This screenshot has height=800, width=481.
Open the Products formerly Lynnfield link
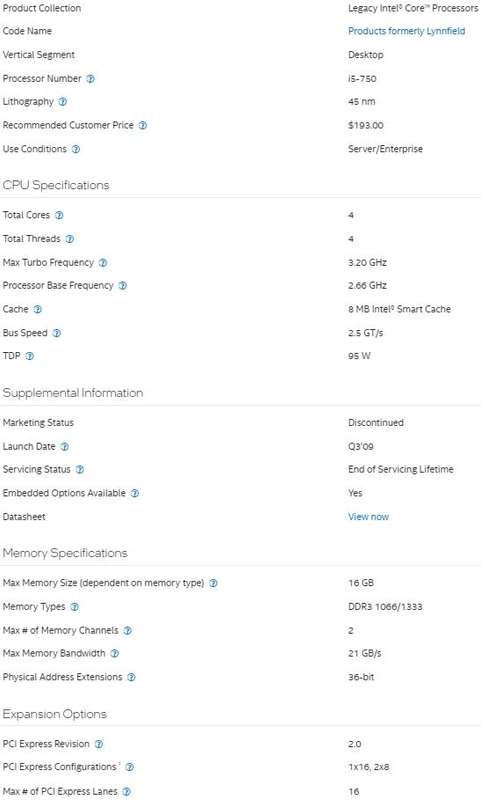point(407,31)
